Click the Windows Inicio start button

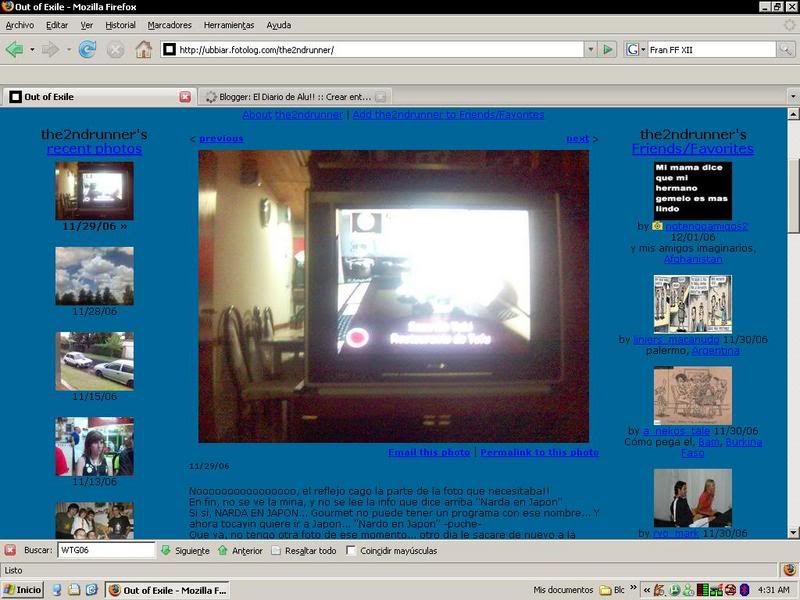(22, 590)
